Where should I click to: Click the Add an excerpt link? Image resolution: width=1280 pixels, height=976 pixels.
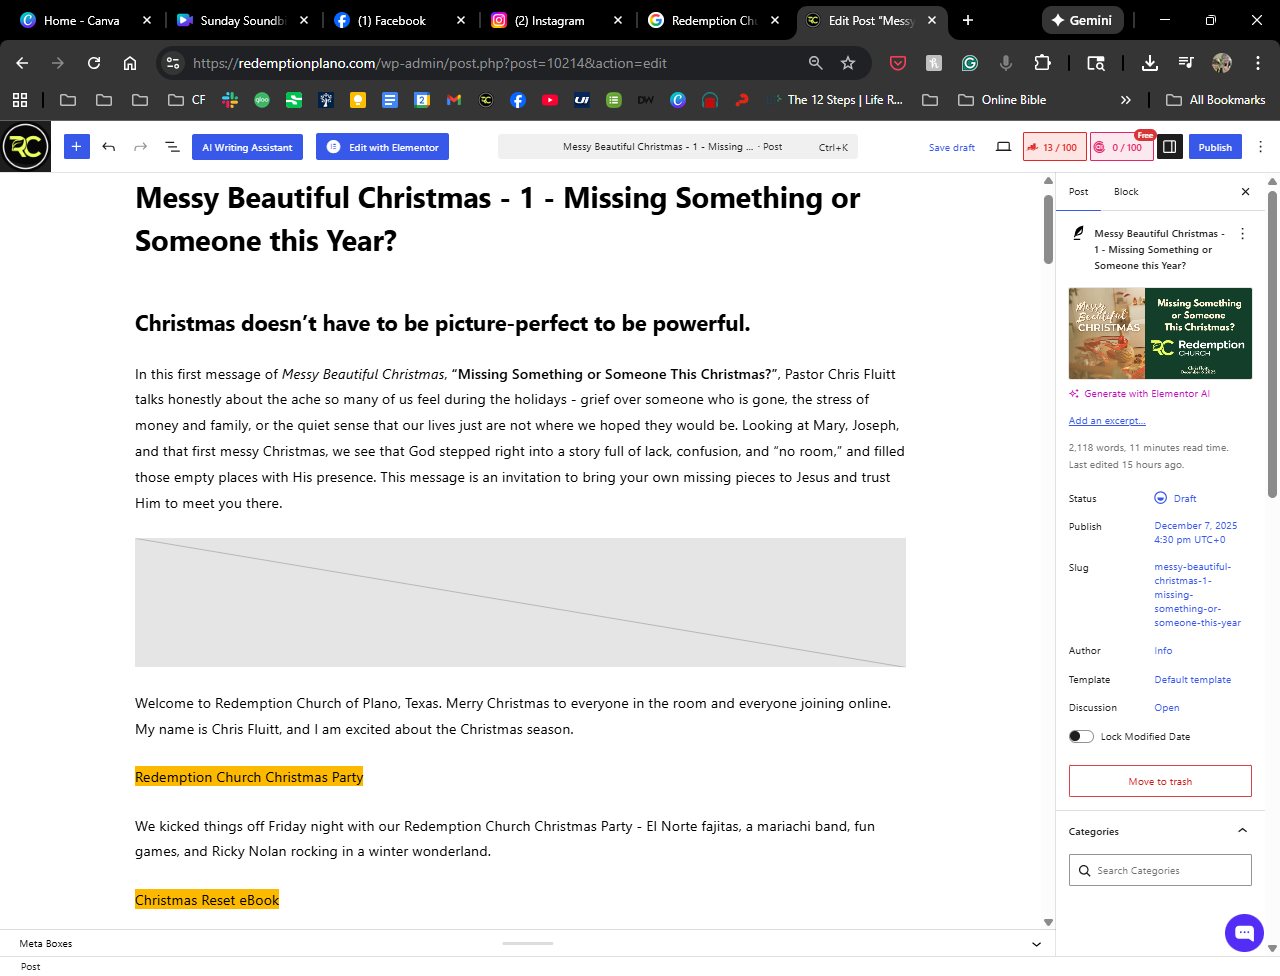pyautogui.click(x=1107, y=421)
